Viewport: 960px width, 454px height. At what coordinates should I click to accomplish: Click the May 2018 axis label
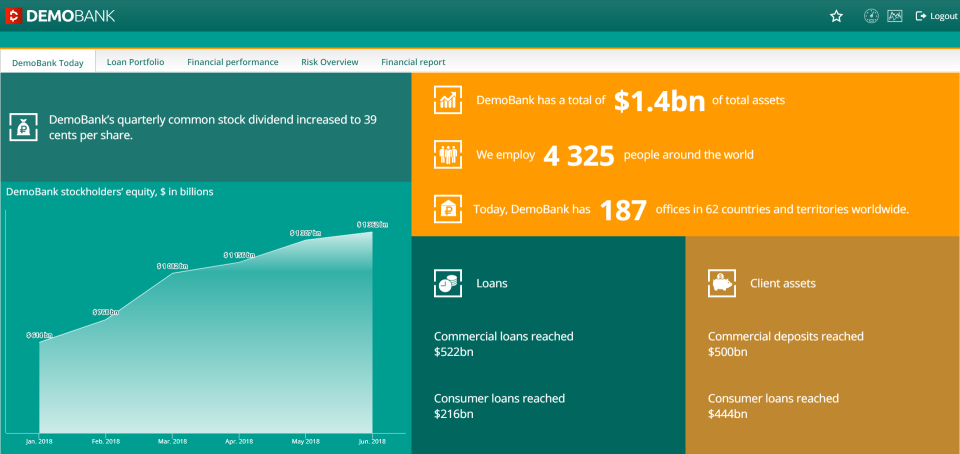306,441
